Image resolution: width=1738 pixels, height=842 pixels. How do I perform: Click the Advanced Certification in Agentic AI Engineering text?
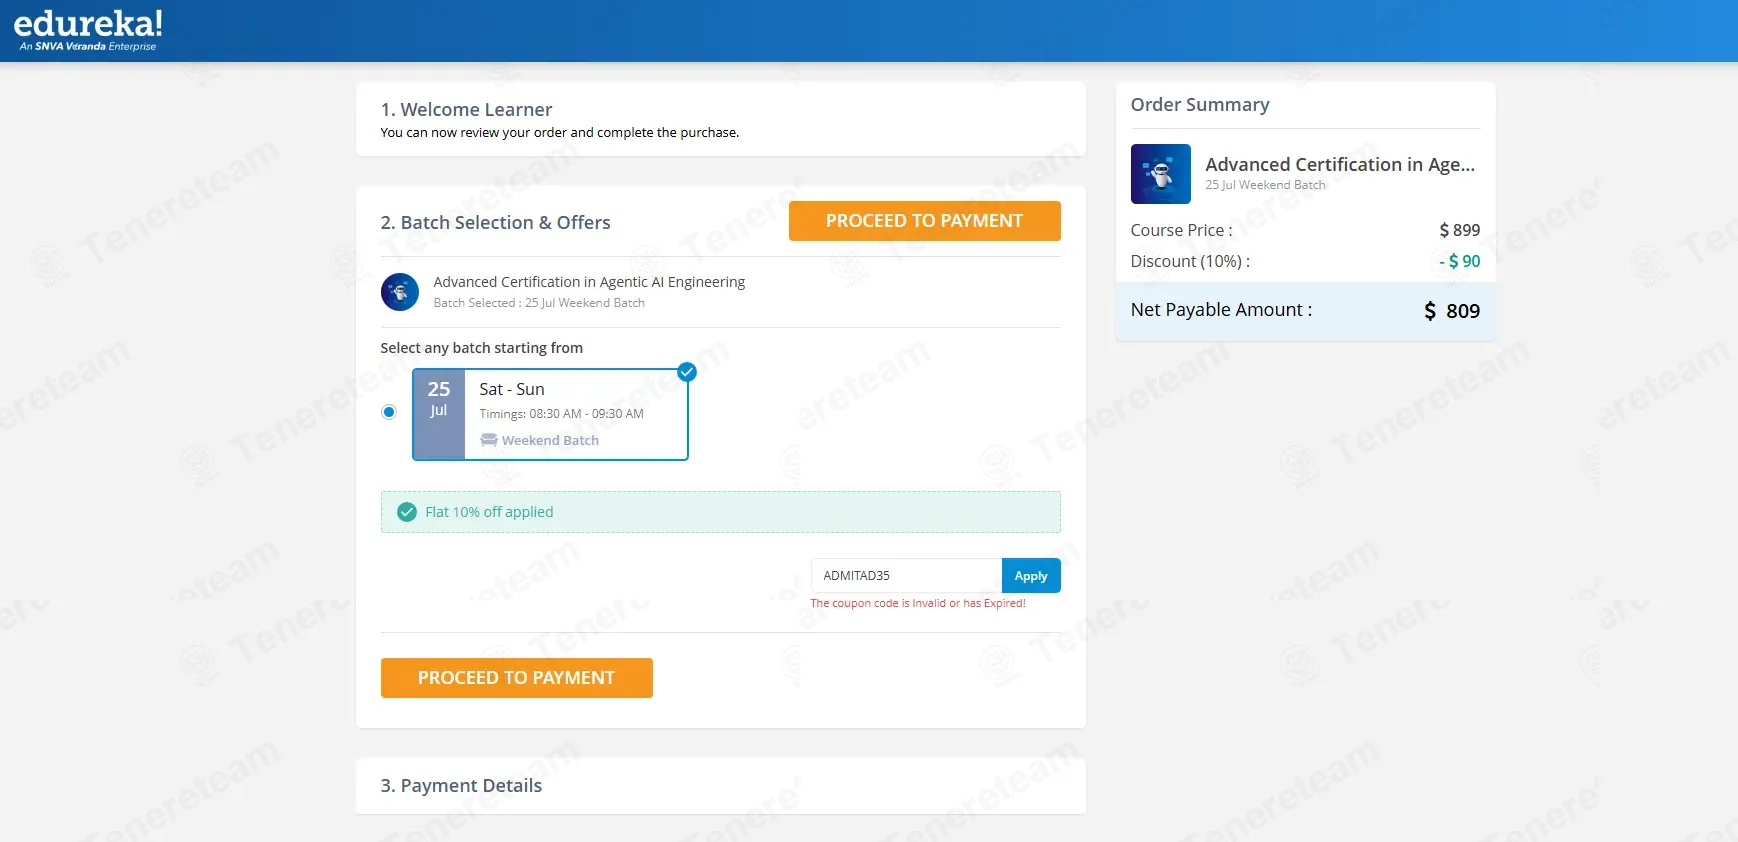pyautogui.click(x=589, y=282)
